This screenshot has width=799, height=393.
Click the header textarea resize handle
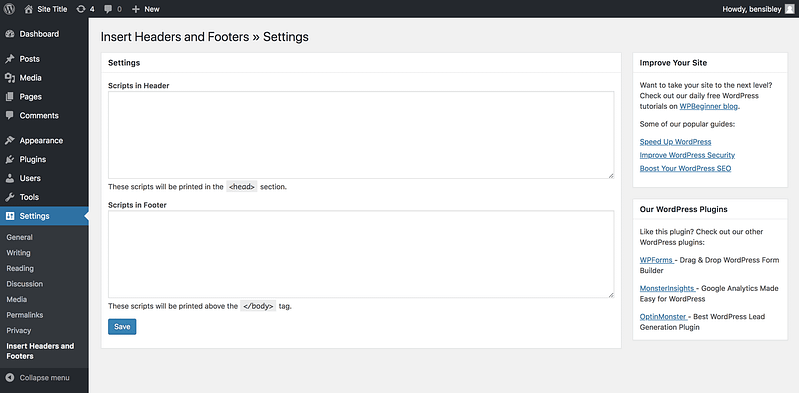(x=611, y=175)
